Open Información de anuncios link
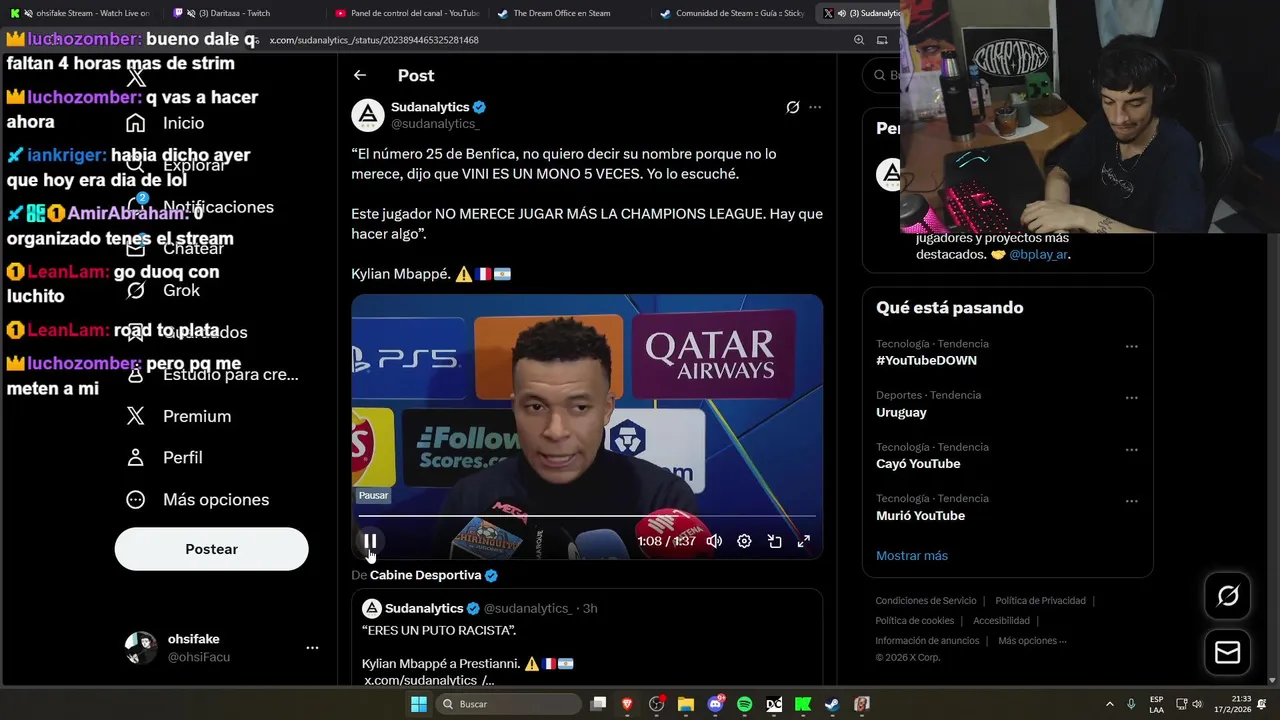The image size is (1280, 720). [x=927, y=641]
